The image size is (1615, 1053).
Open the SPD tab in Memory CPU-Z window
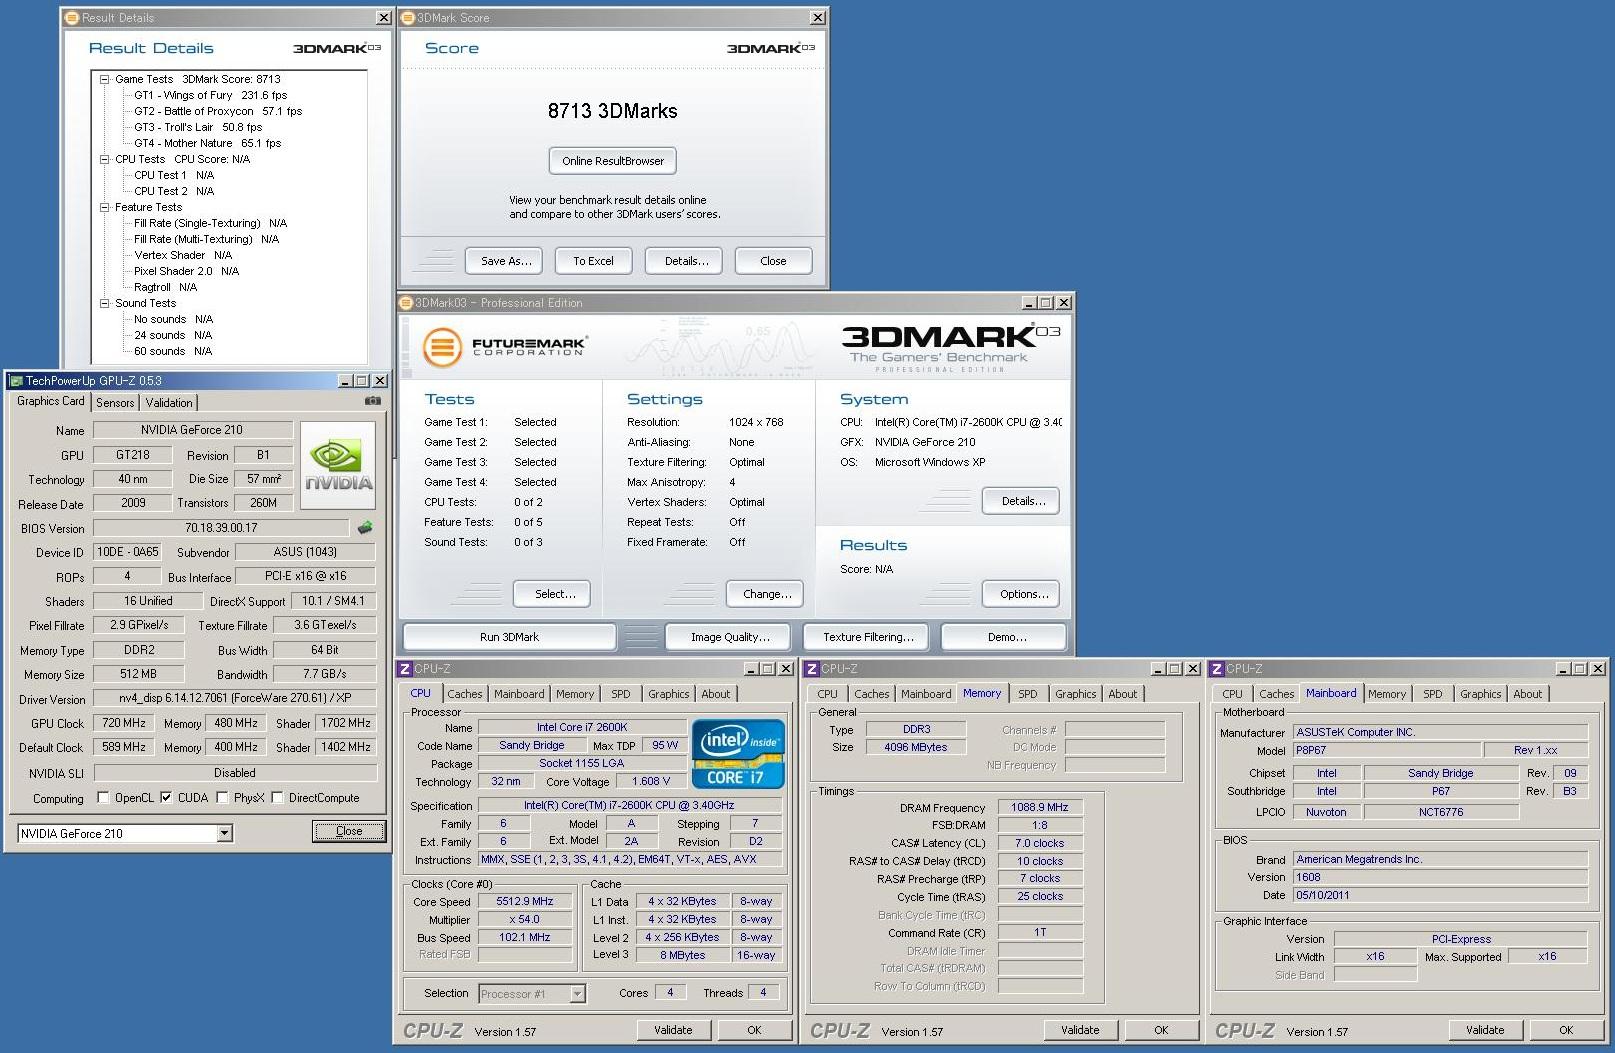pyautogui.click(x=1028, y=694)
